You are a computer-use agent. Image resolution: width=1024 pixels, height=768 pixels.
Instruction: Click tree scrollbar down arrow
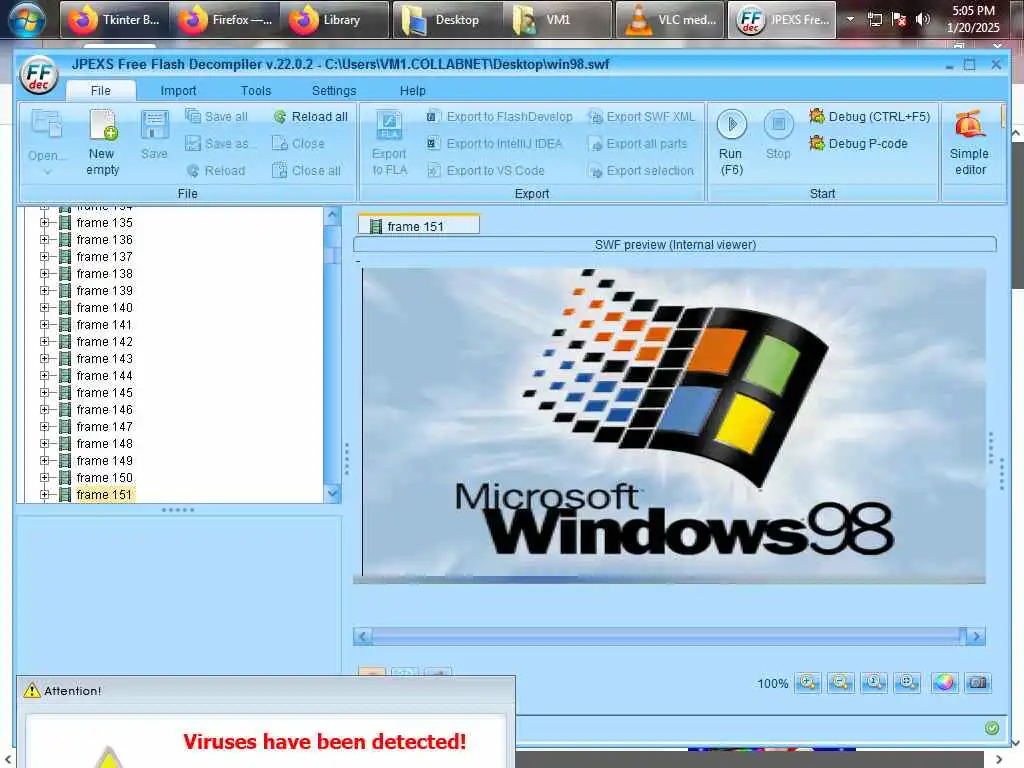pos(332,494)
